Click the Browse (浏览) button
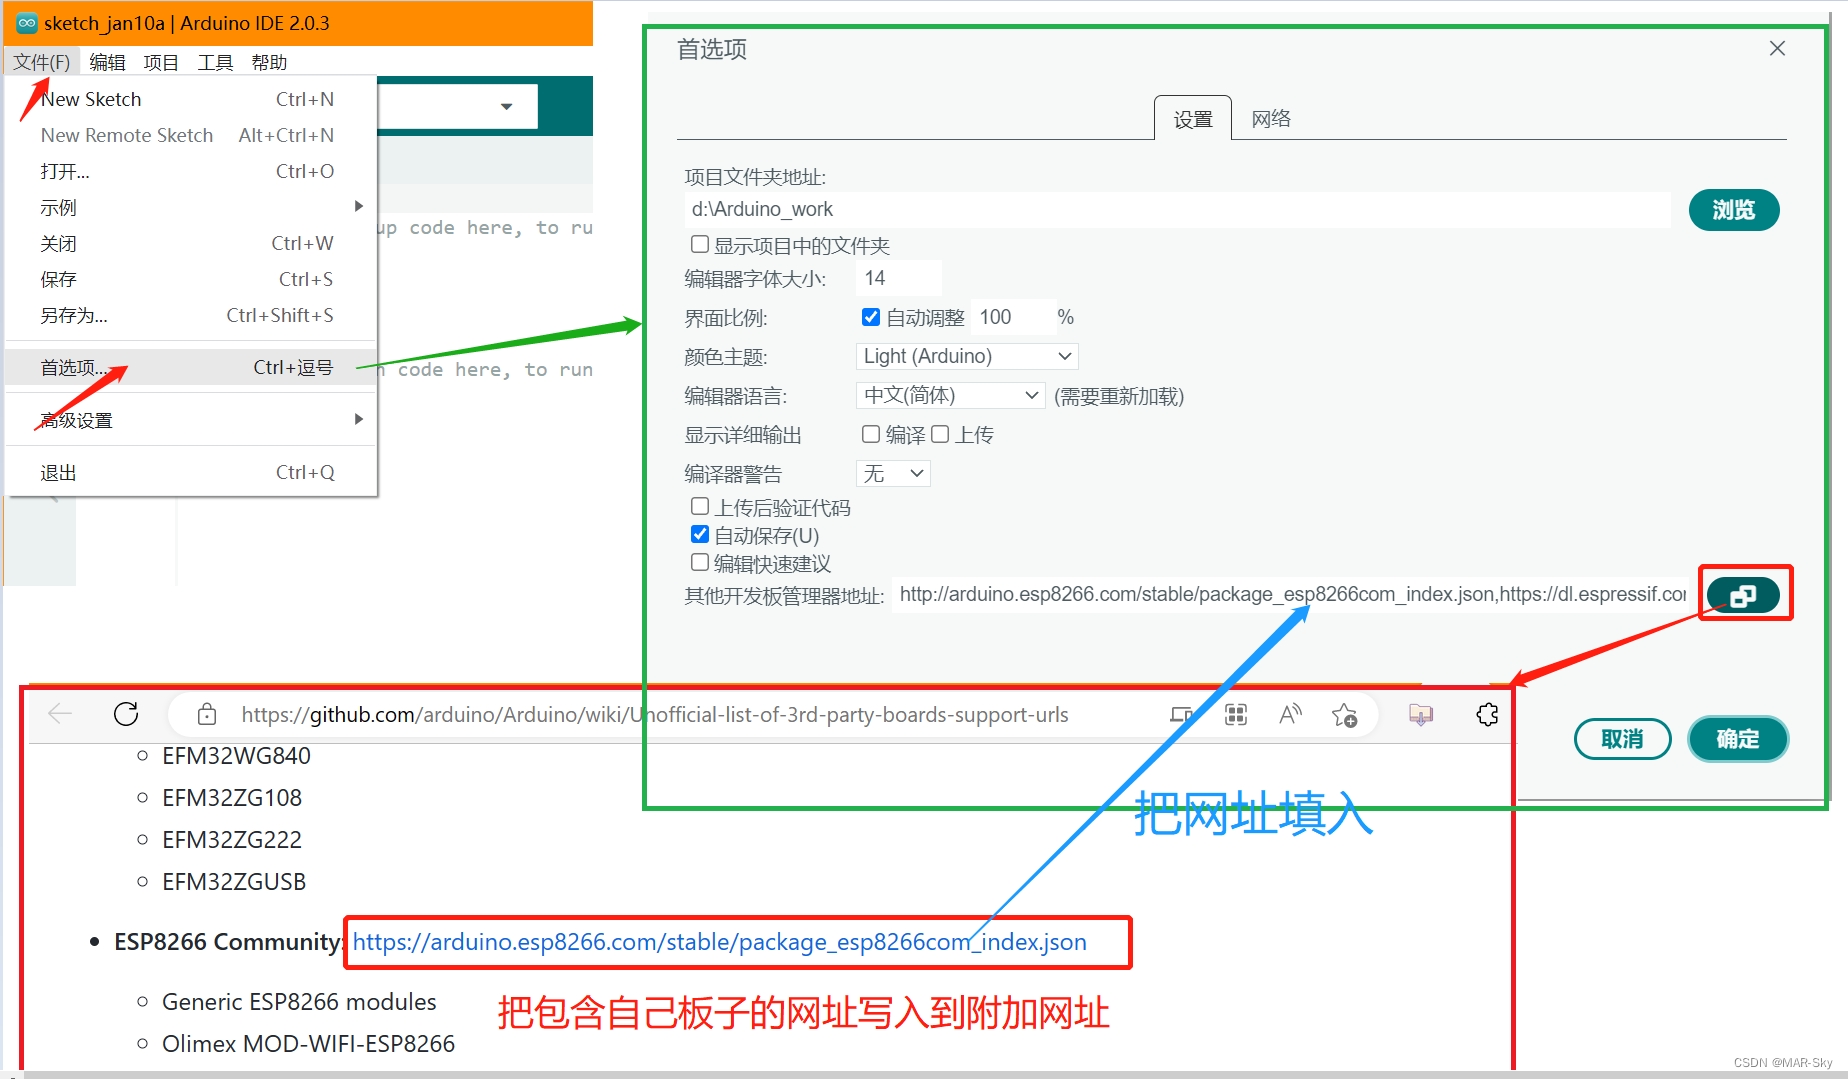This screenshot has height=1079, width=1848. point(1734,210)
